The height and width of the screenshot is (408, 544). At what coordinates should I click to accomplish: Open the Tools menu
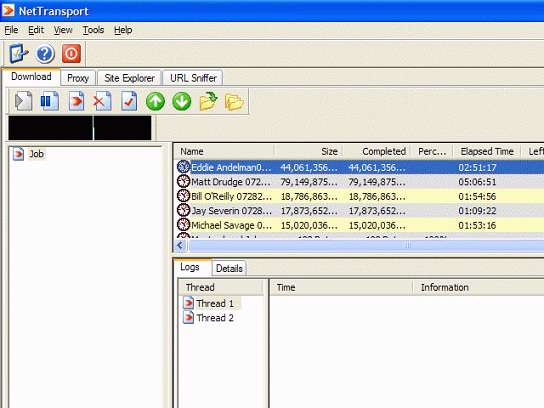(93, 30)
